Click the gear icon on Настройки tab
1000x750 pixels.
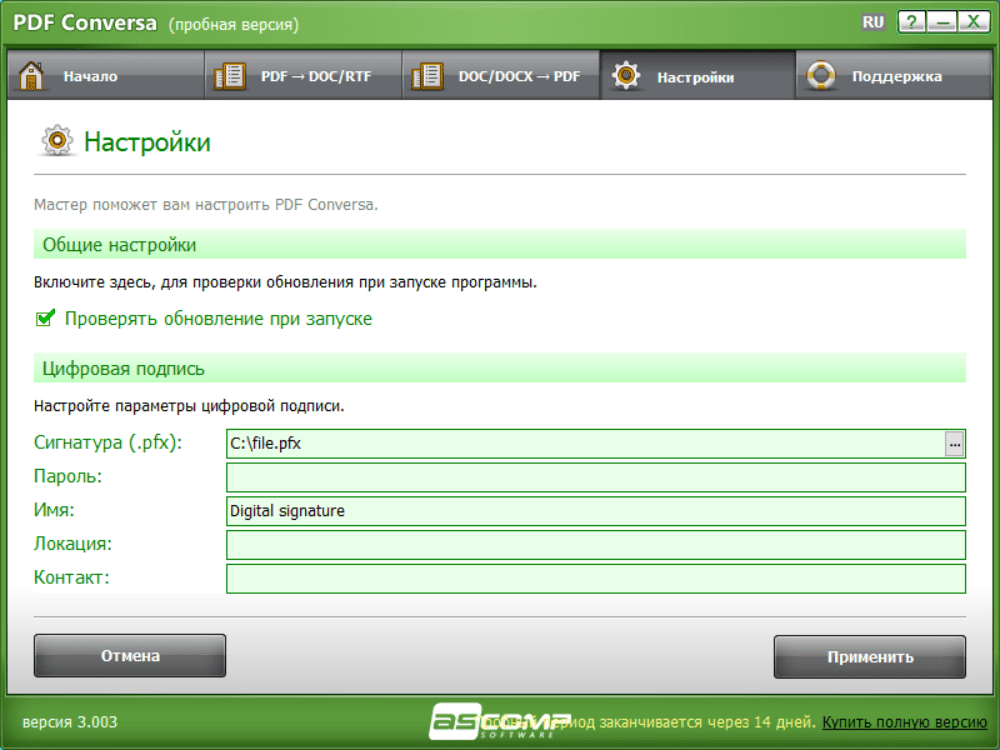pos(626,76)
